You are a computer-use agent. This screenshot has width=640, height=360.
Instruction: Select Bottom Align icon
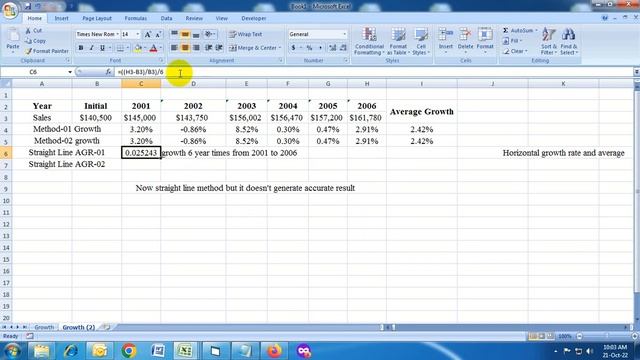tap(196, 34)
